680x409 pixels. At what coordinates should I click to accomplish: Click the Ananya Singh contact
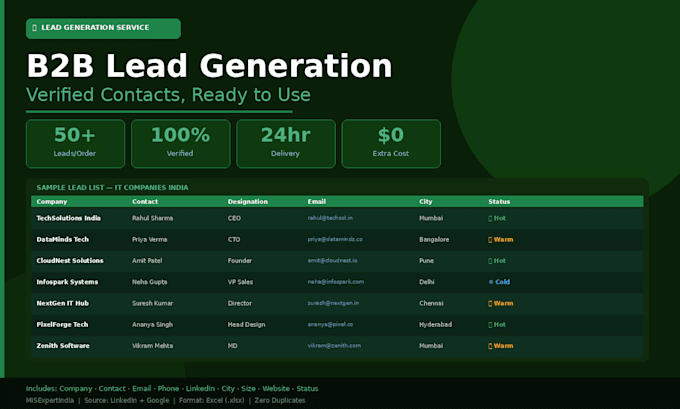[152, 324]
